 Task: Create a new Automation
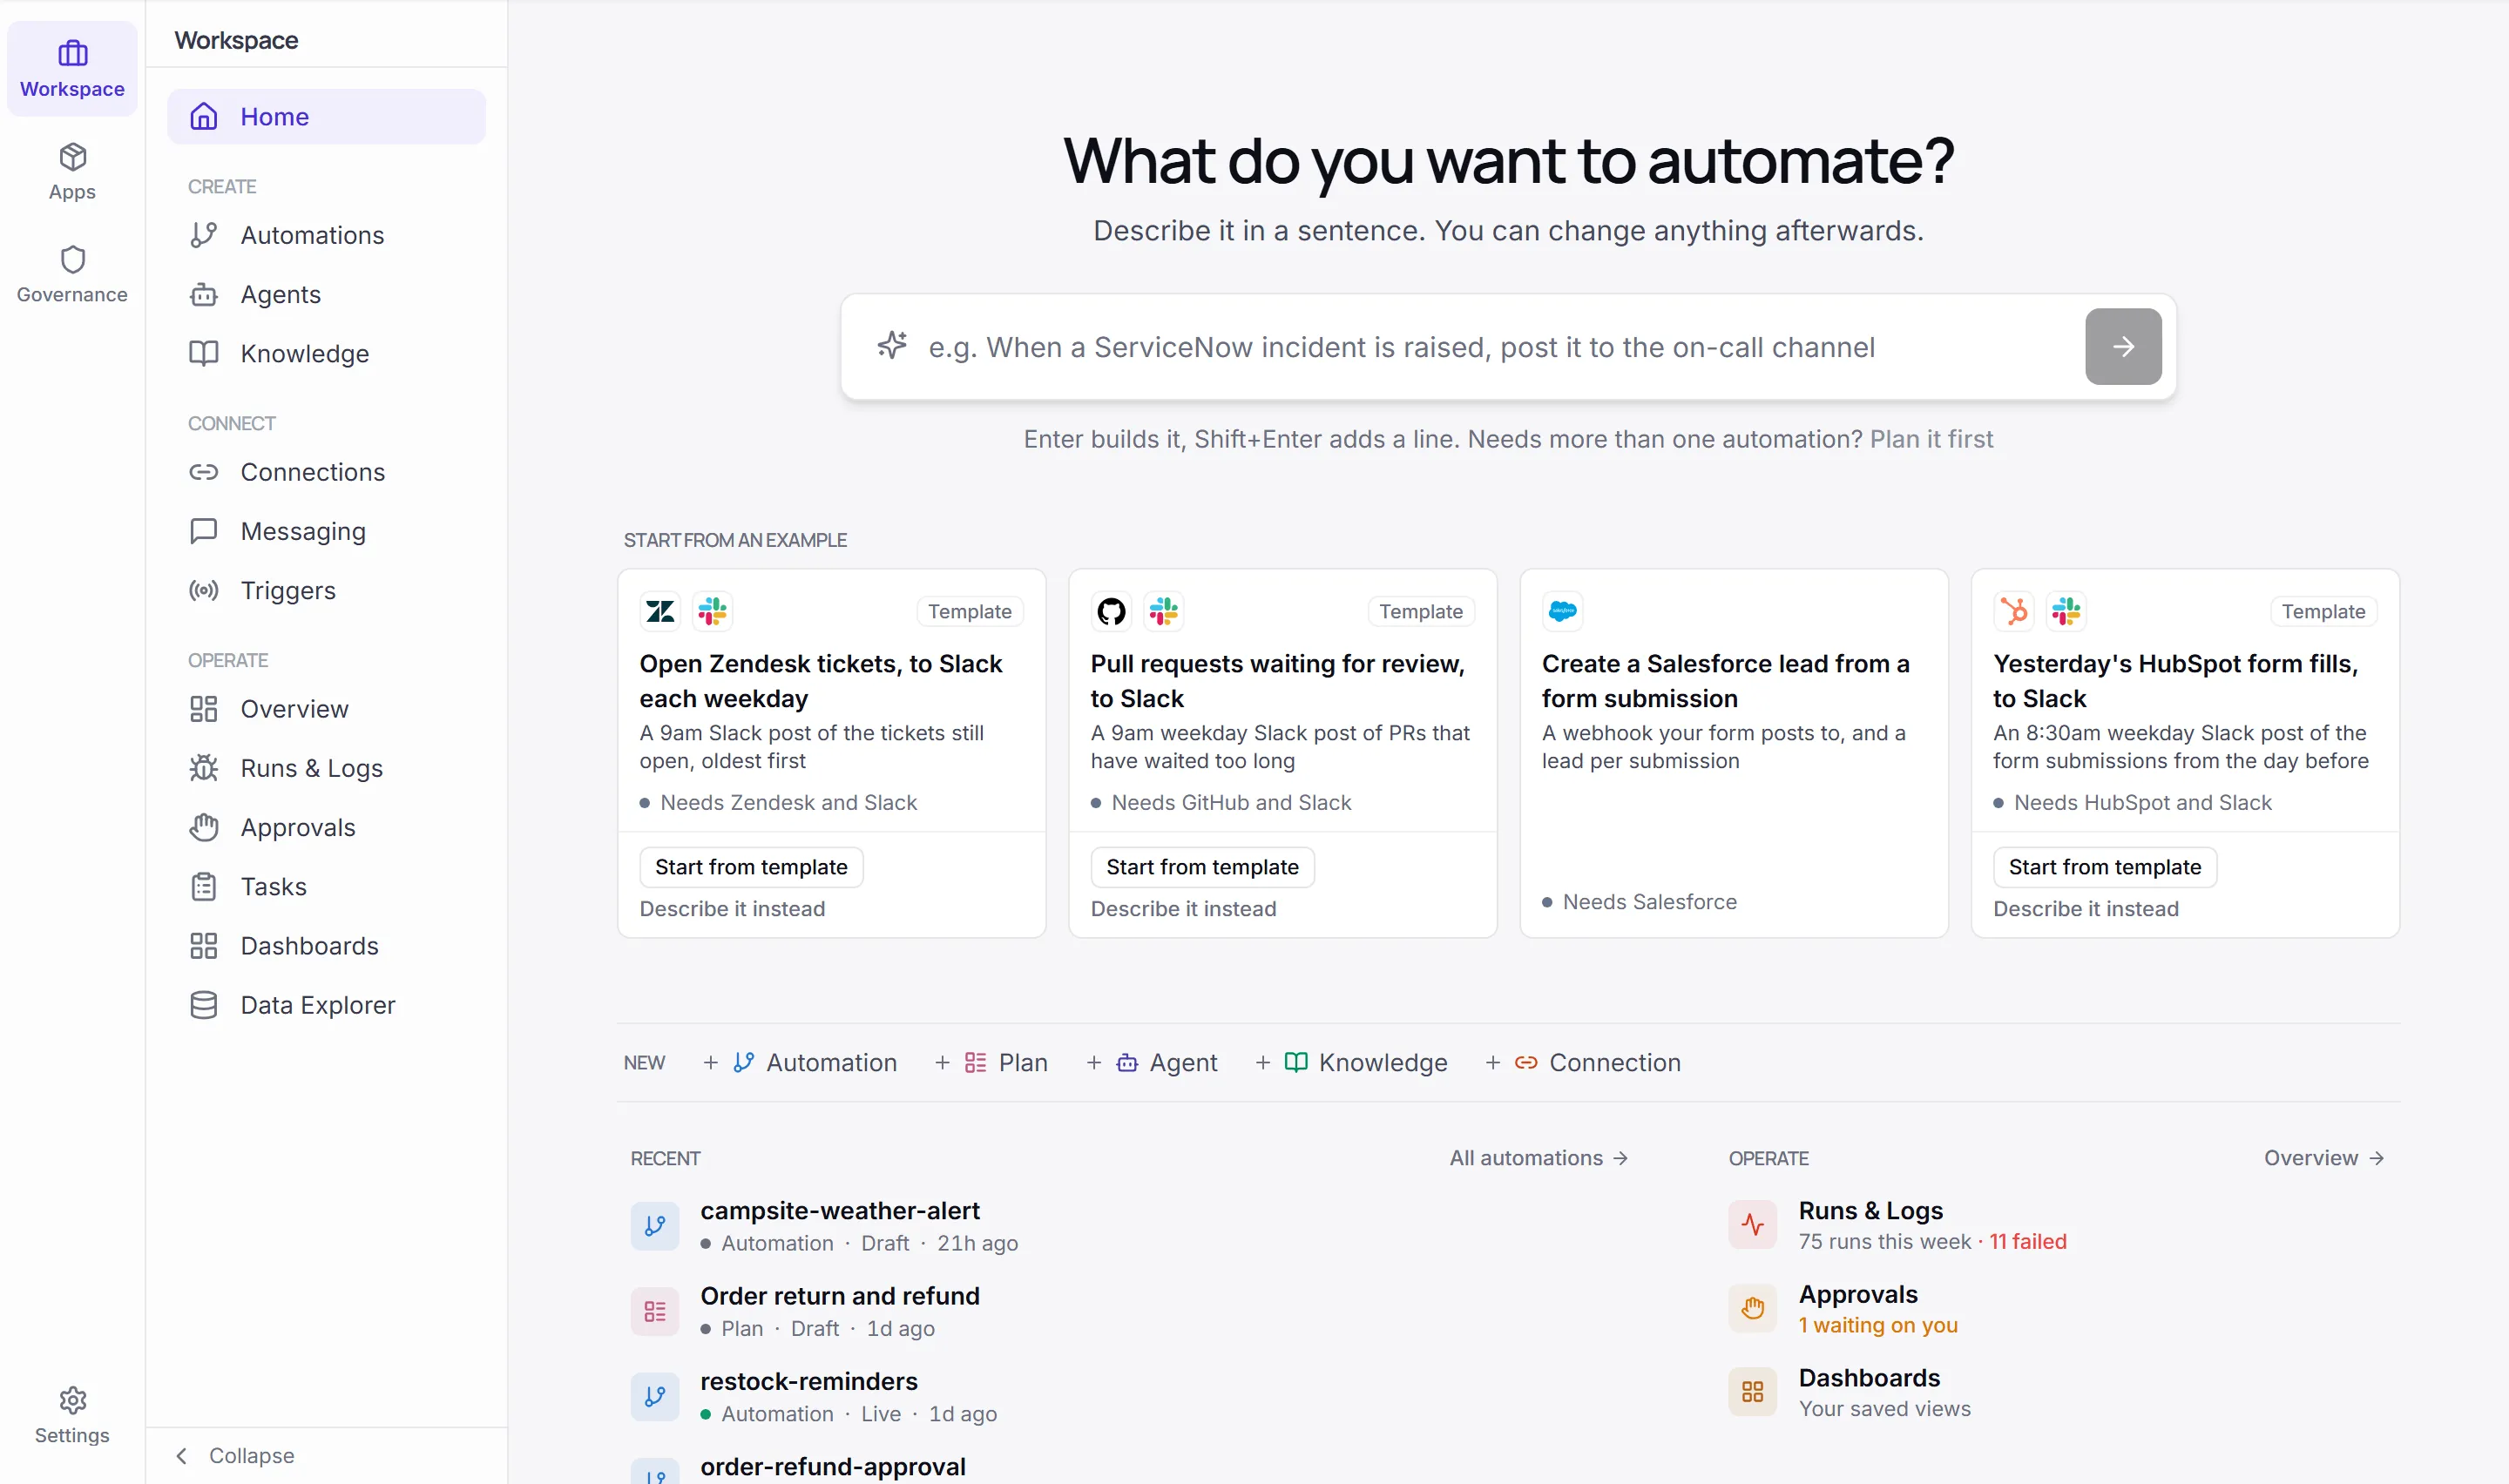(x=800, y=1063)
